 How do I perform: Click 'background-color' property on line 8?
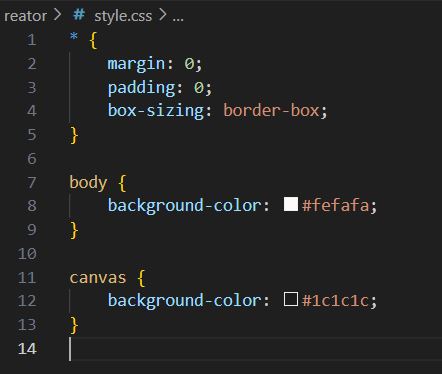[184, 206]
